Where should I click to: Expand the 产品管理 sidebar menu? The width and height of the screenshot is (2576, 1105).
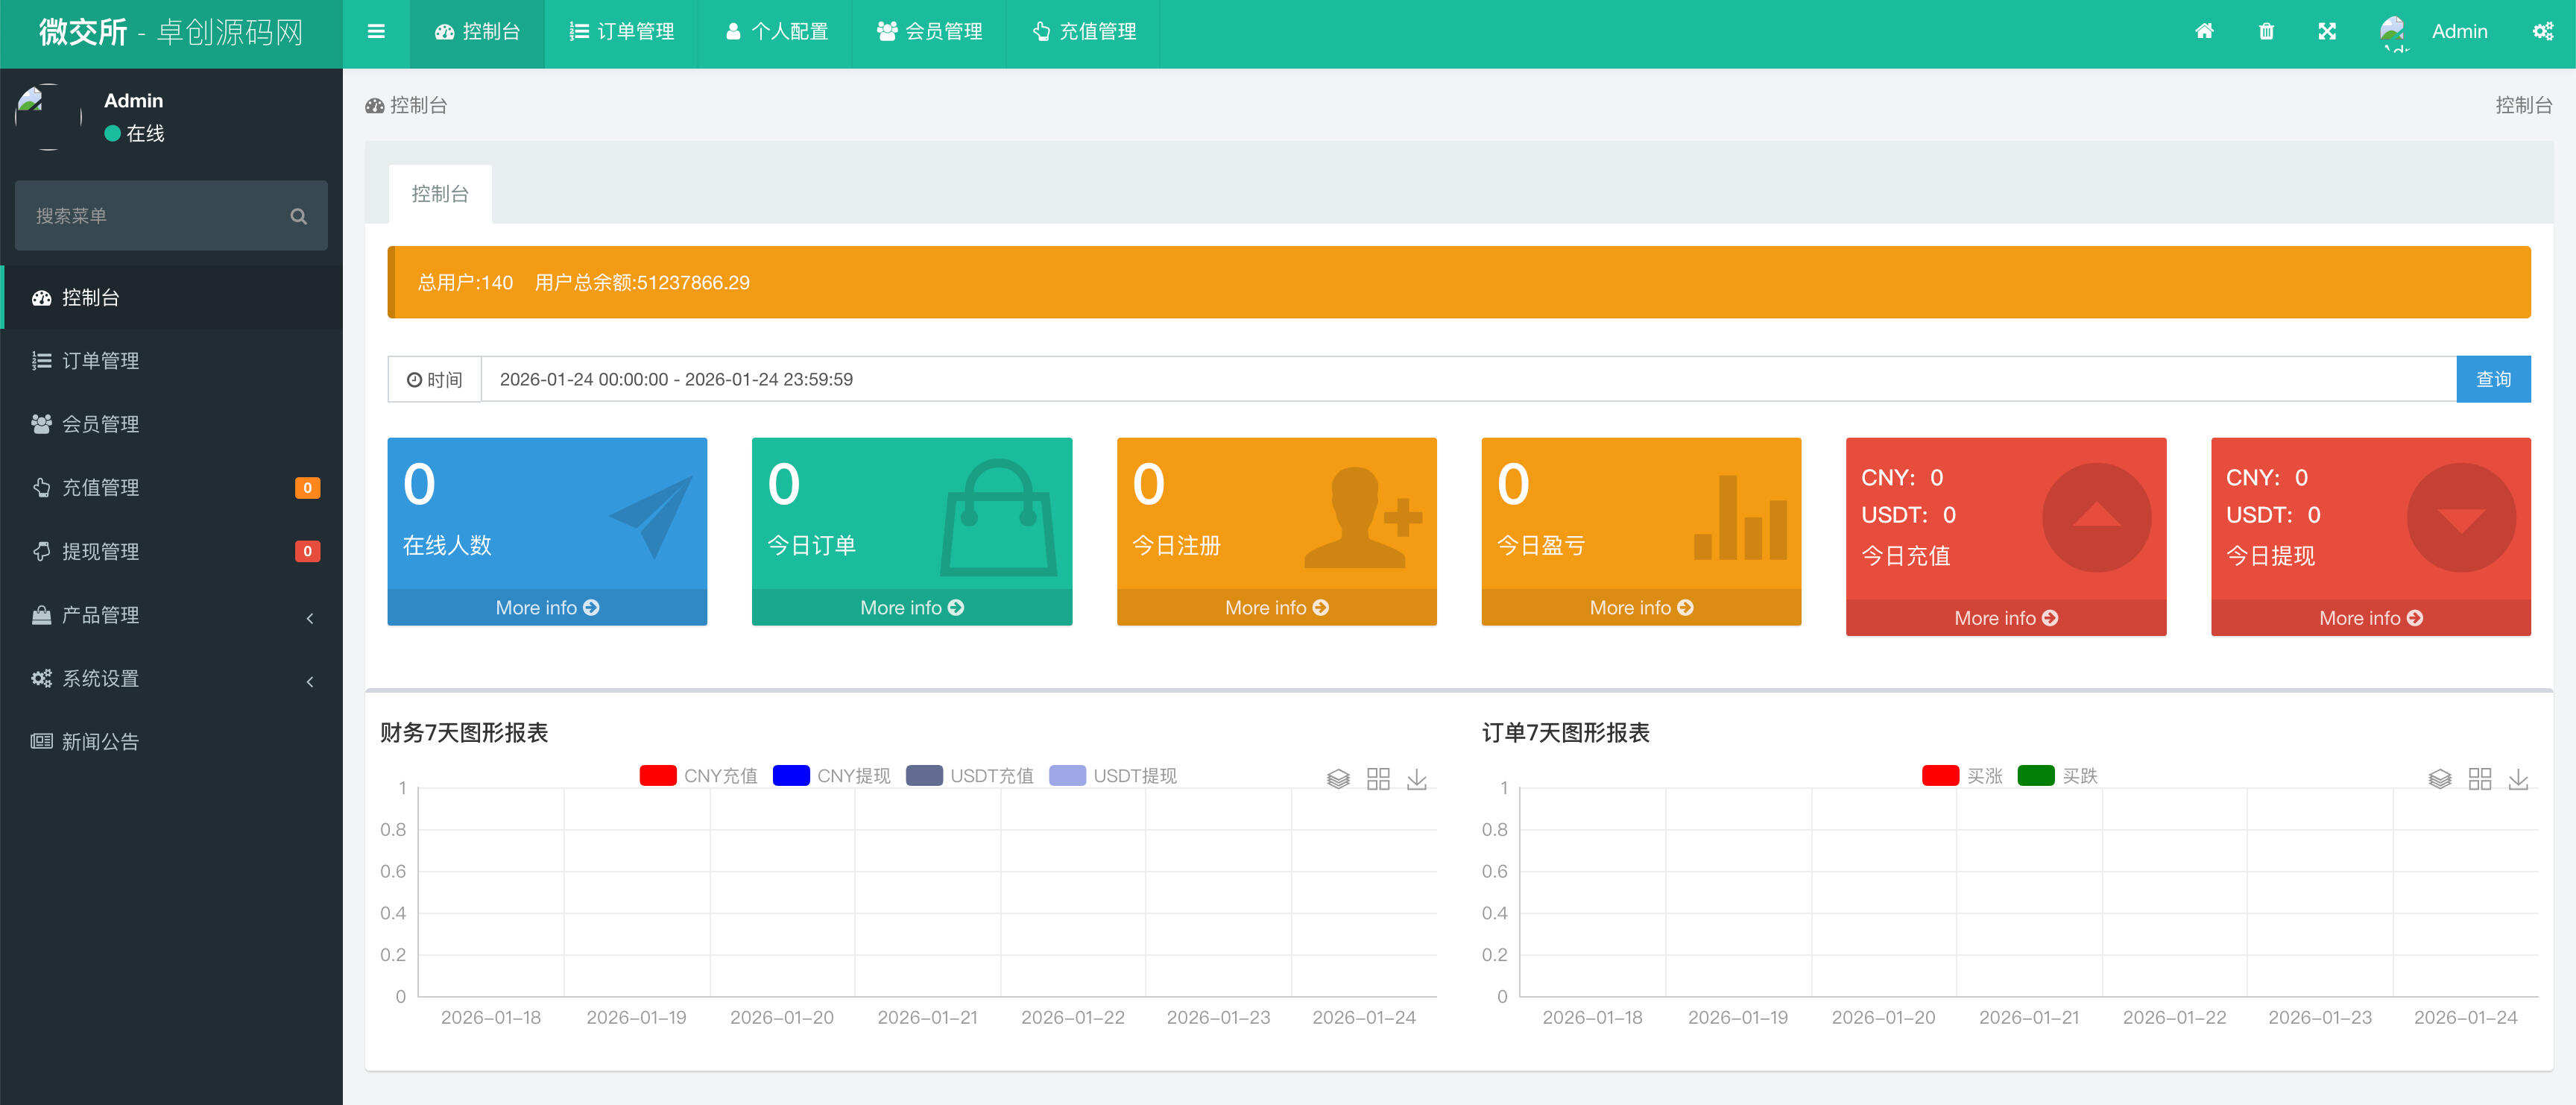(100, 615)
